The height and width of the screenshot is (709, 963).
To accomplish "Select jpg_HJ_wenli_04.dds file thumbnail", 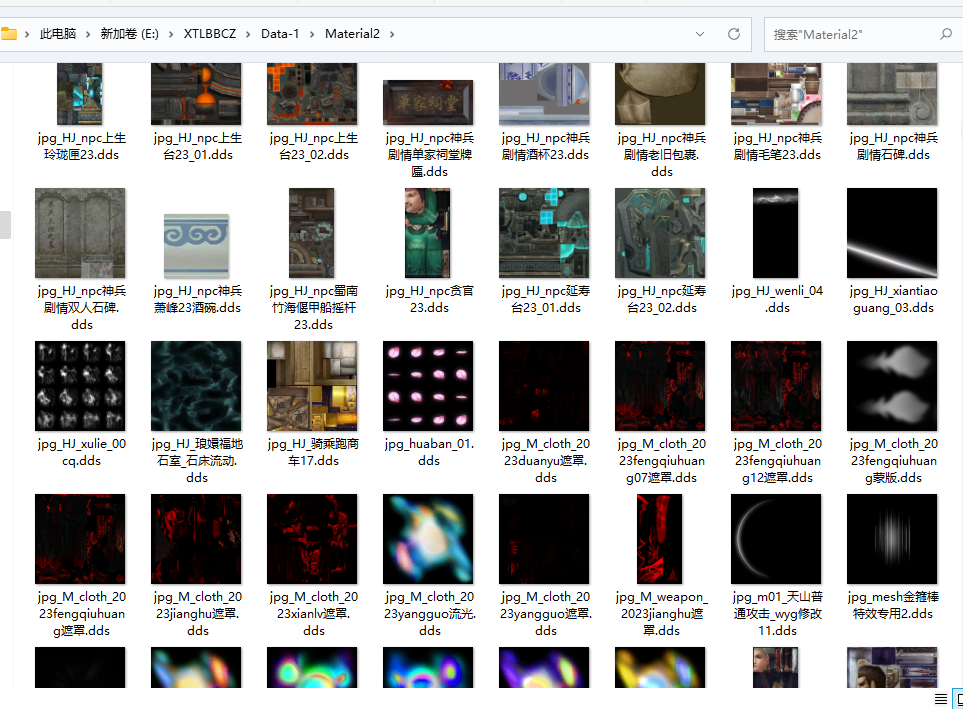I will 776,233.
